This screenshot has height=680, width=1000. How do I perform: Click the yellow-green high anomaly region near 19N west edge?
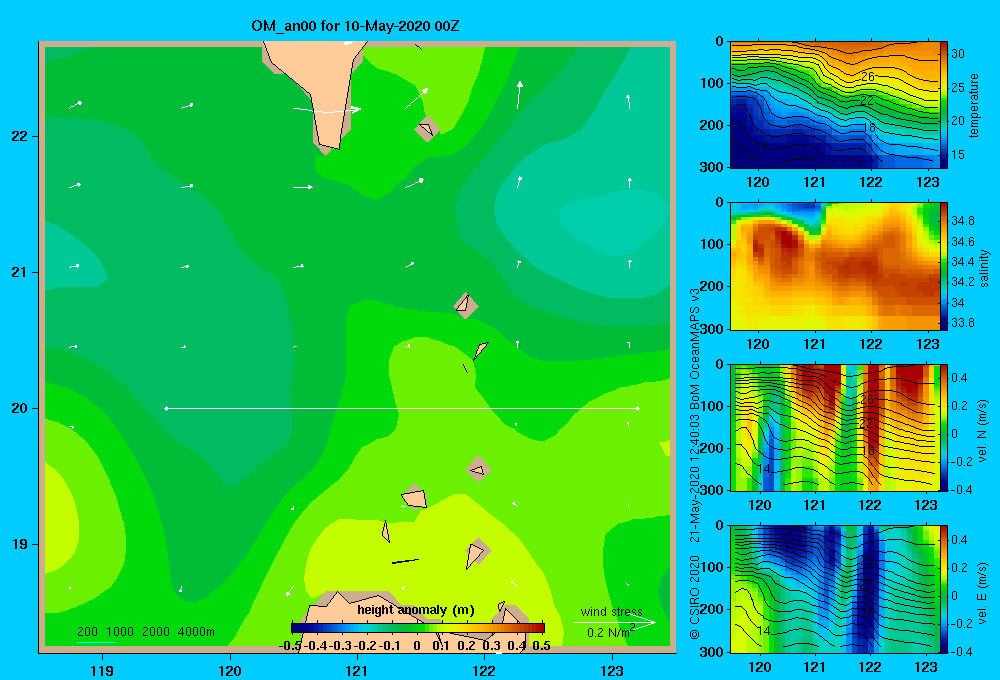tap(61, 520)
